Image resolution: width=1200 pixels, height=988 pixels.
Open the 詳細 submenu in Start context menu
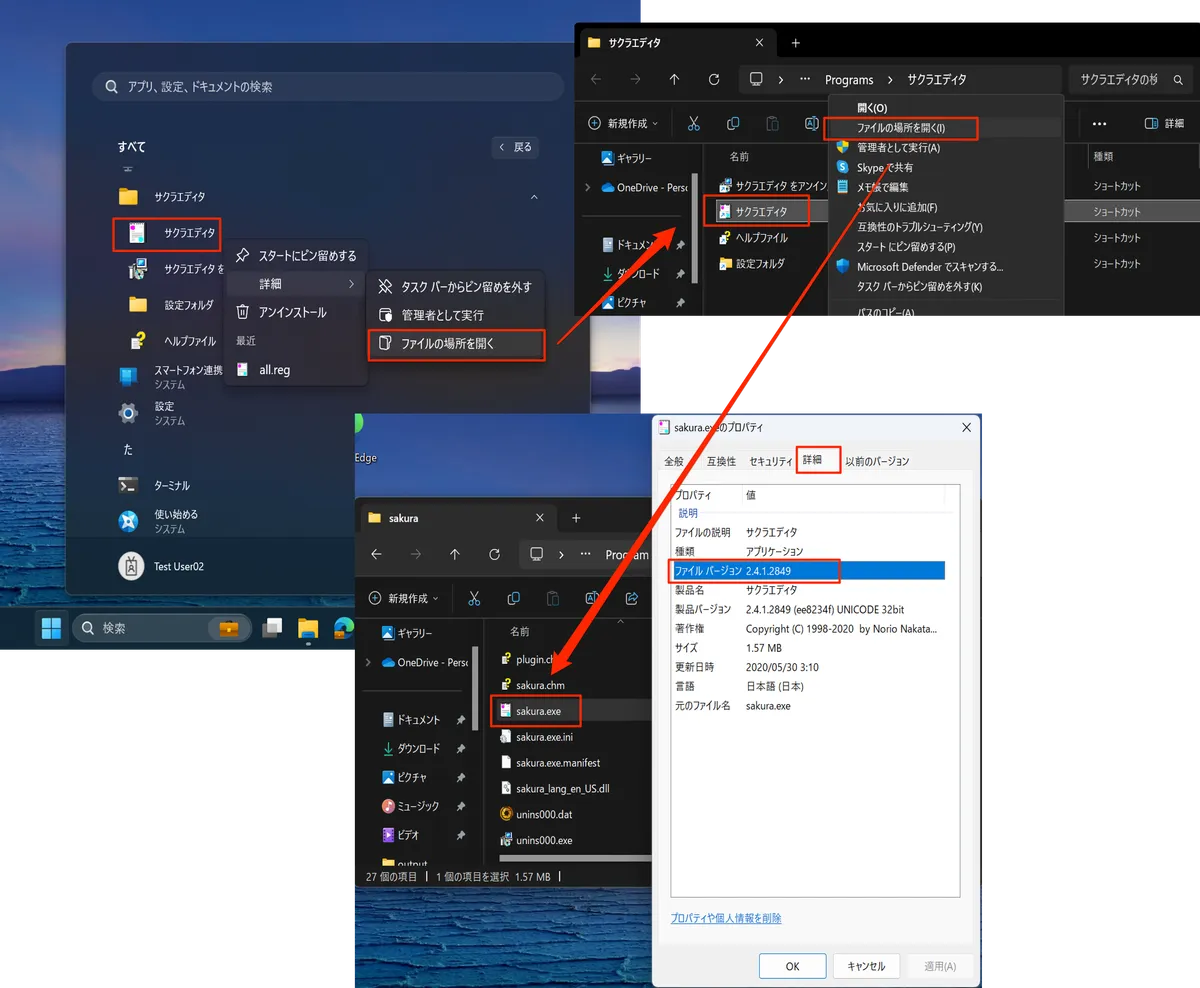295,284
